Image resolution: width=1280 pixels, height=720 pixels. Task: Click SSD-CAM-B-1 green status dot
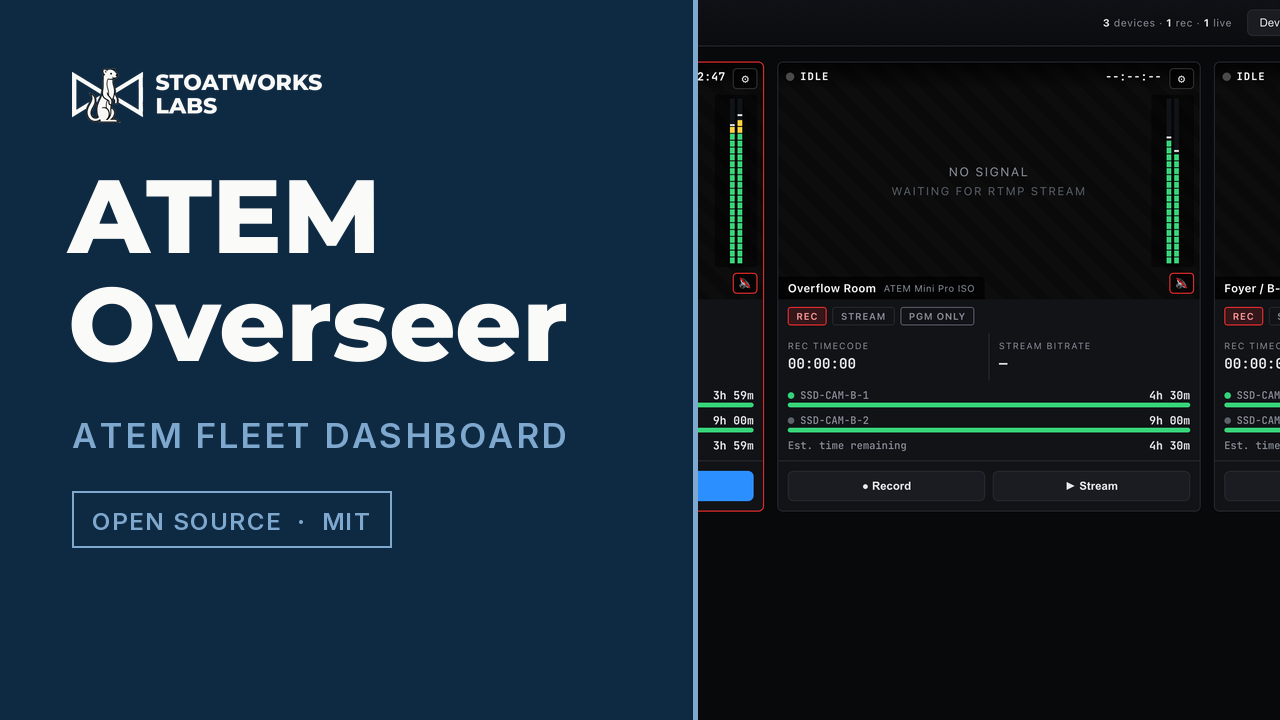click(x=791, y=396)
